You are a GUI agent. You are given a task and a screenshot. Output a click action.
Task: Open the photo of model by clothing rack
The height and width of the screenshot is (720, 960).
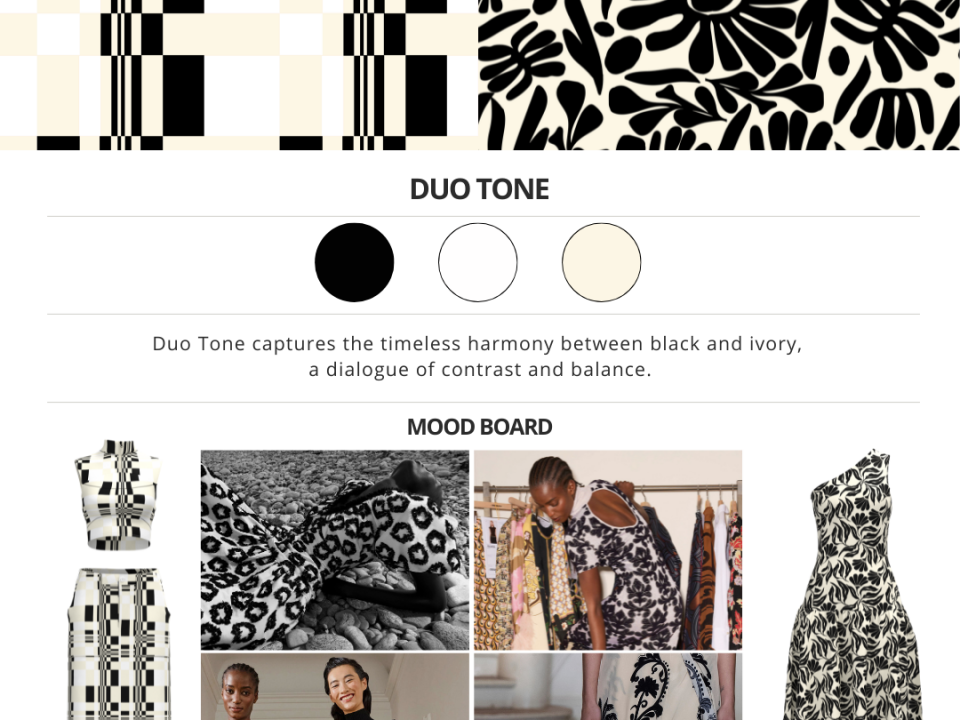click(x=608, y=550)
